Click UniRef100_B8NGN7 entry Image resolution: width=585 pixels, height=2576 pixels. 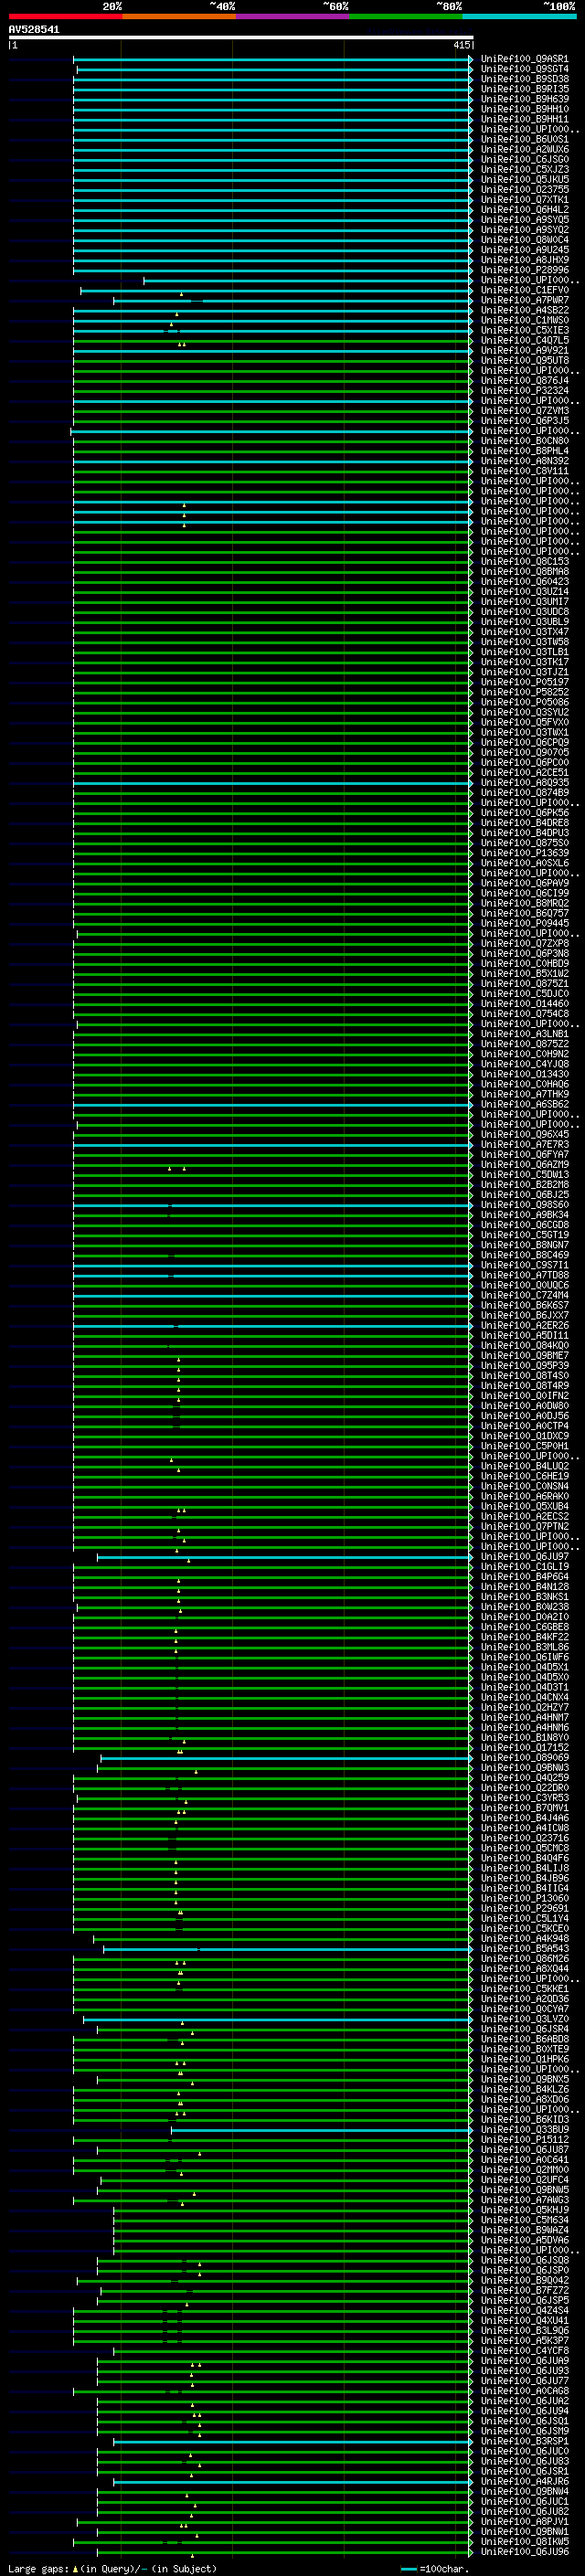coord(524,1245)
